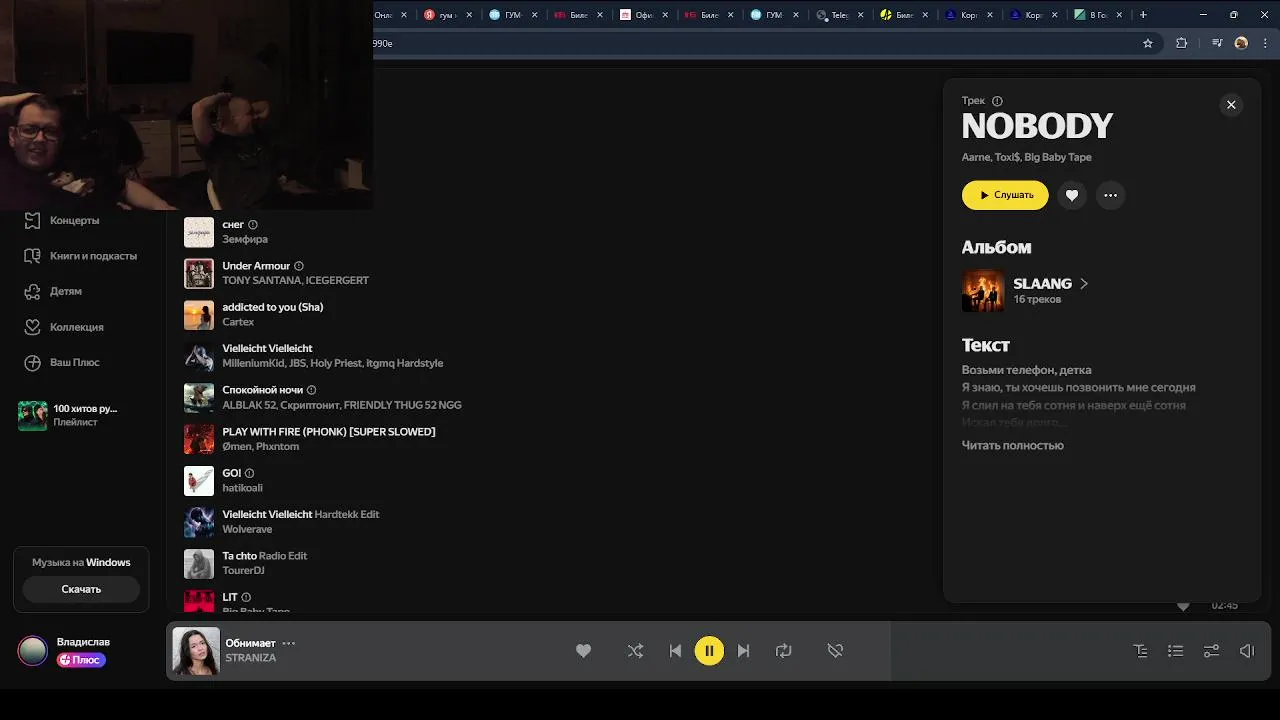Open the Обнимает player cover thumbnail
The width and height of the screenshot is (1280, 720).
(x=196, y=651)
